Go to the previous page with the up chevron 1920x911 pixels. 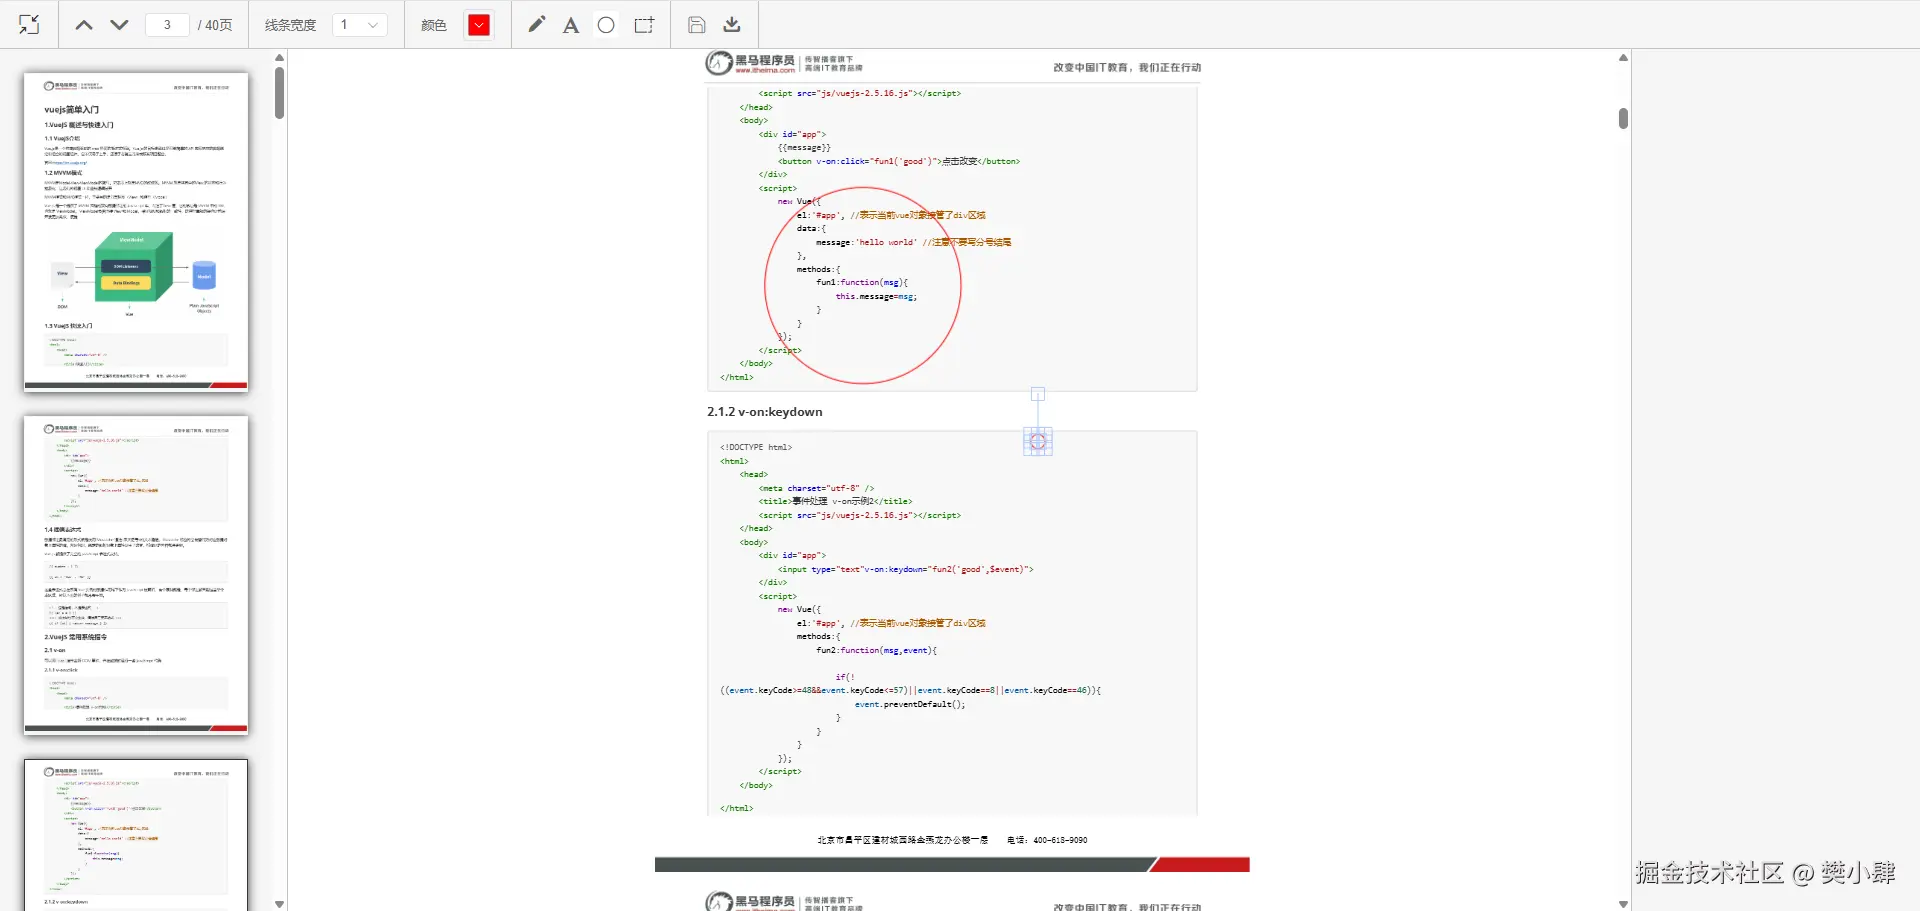point(84,25)
